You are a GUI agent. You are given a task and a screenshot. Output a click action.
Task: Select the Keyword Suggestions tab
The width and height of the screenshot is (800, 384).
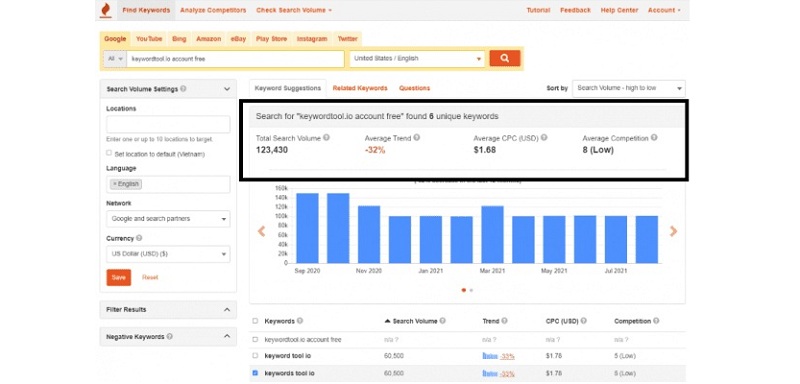(x=288, y=88)
